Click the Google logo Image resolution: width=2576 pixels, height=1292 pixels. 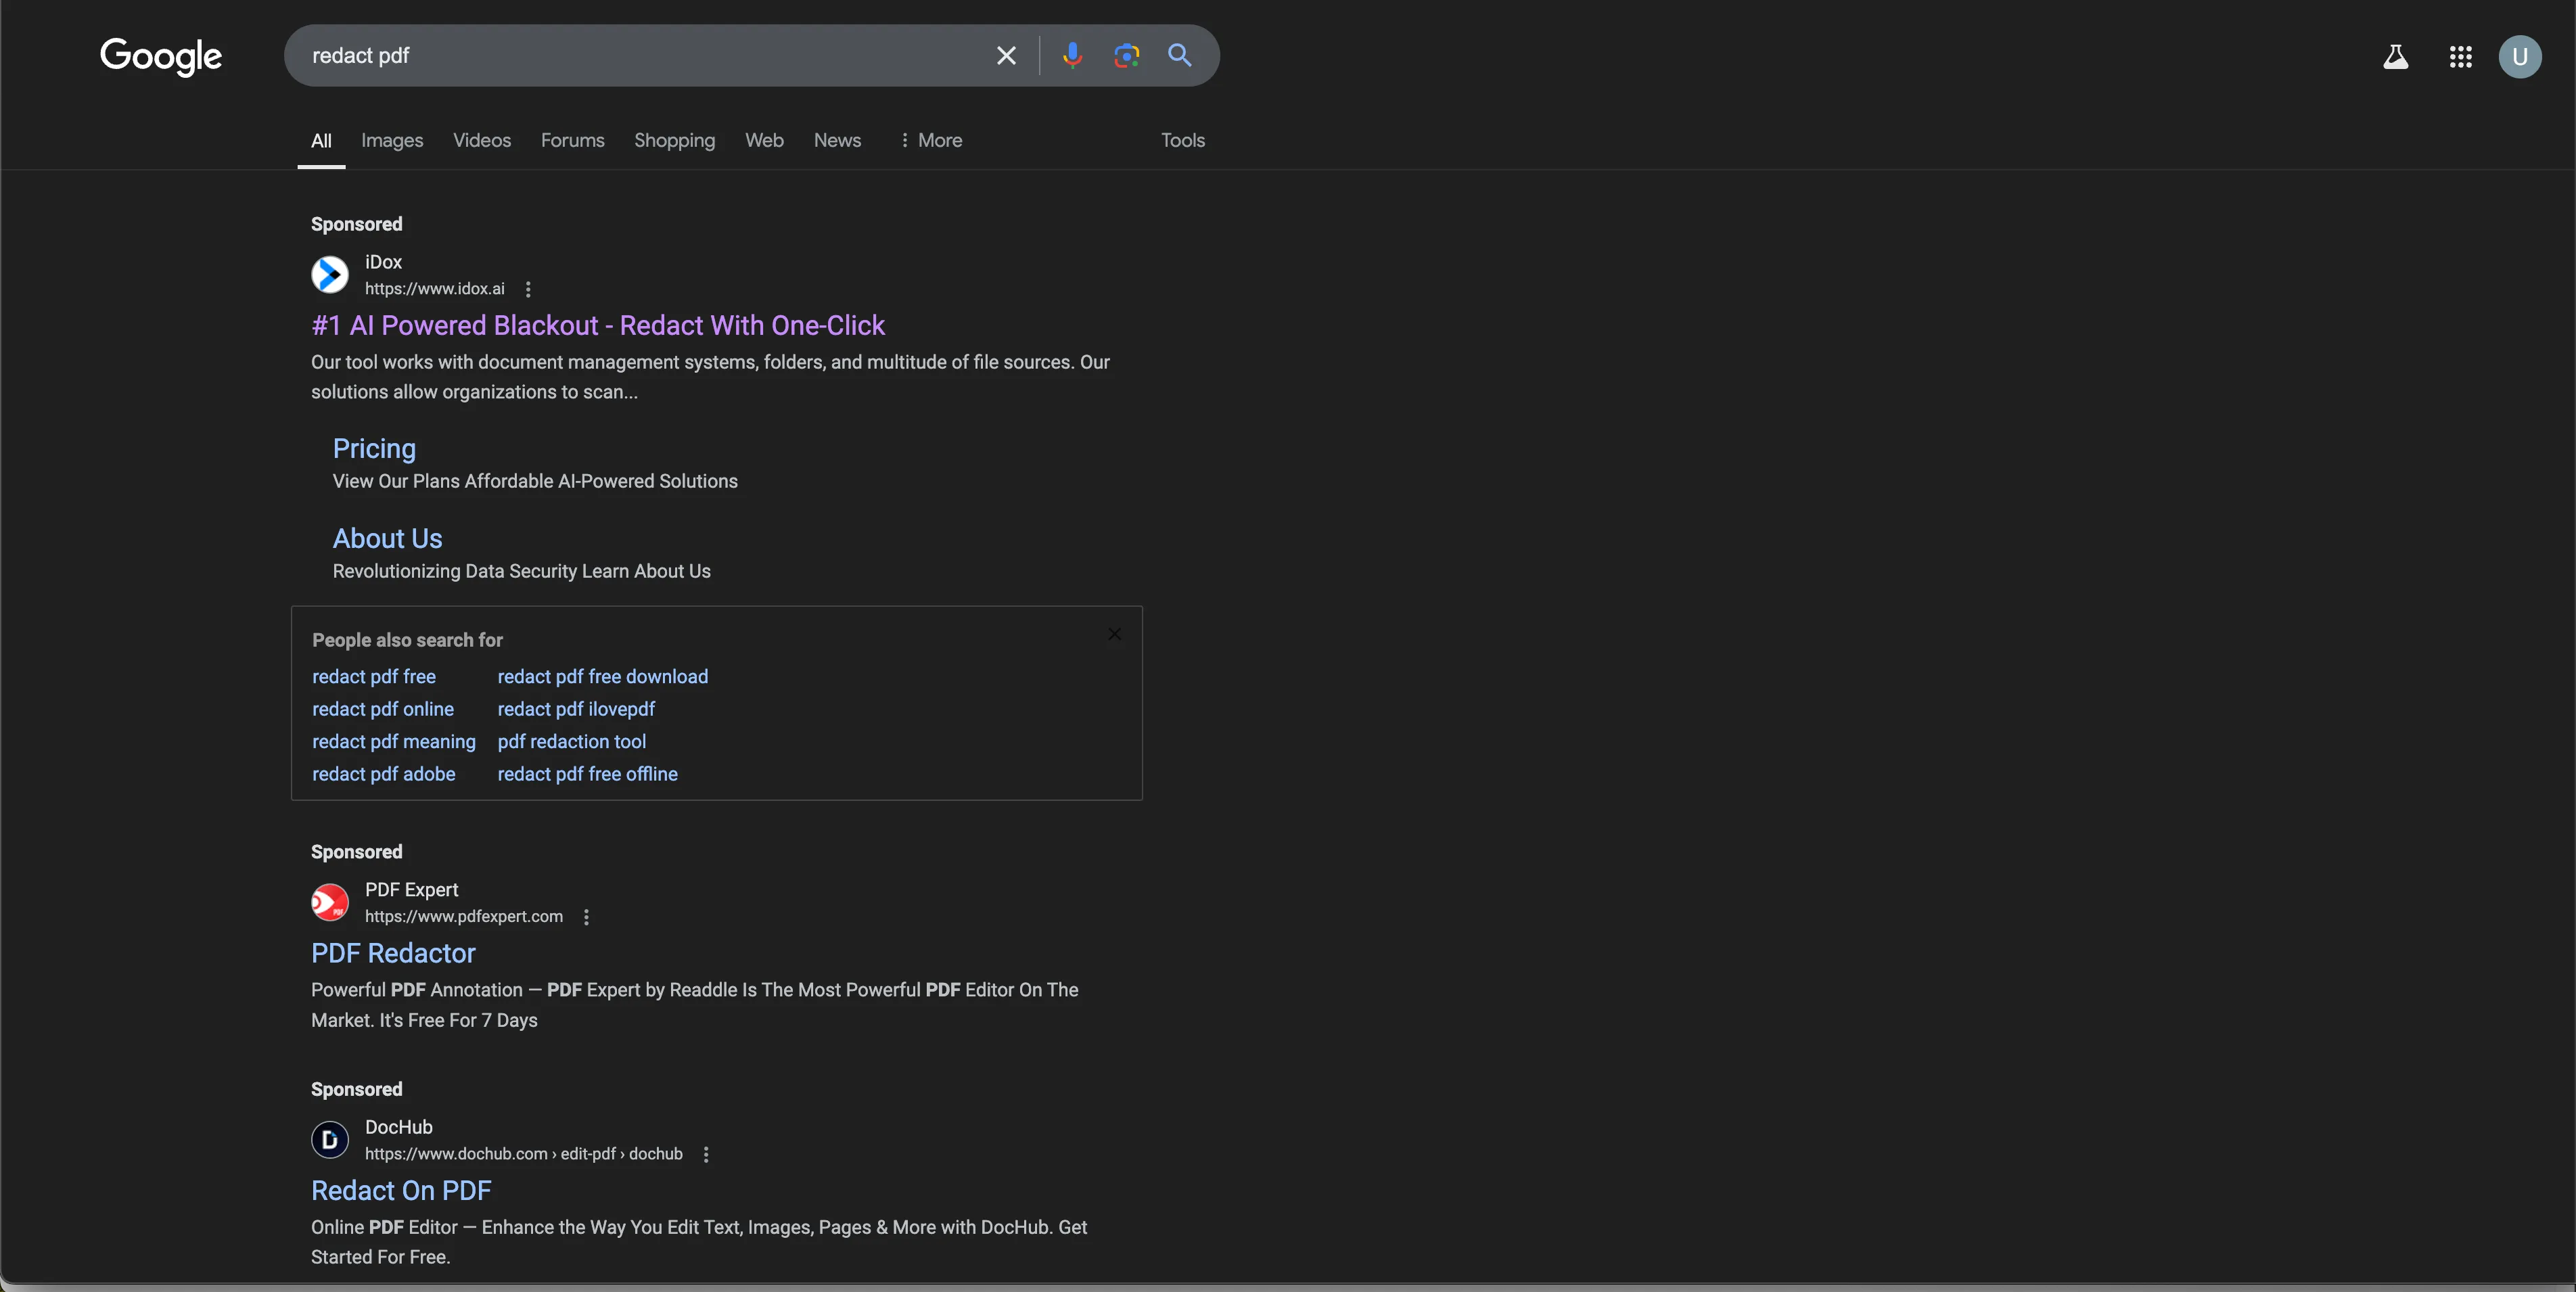coord(161,56)
